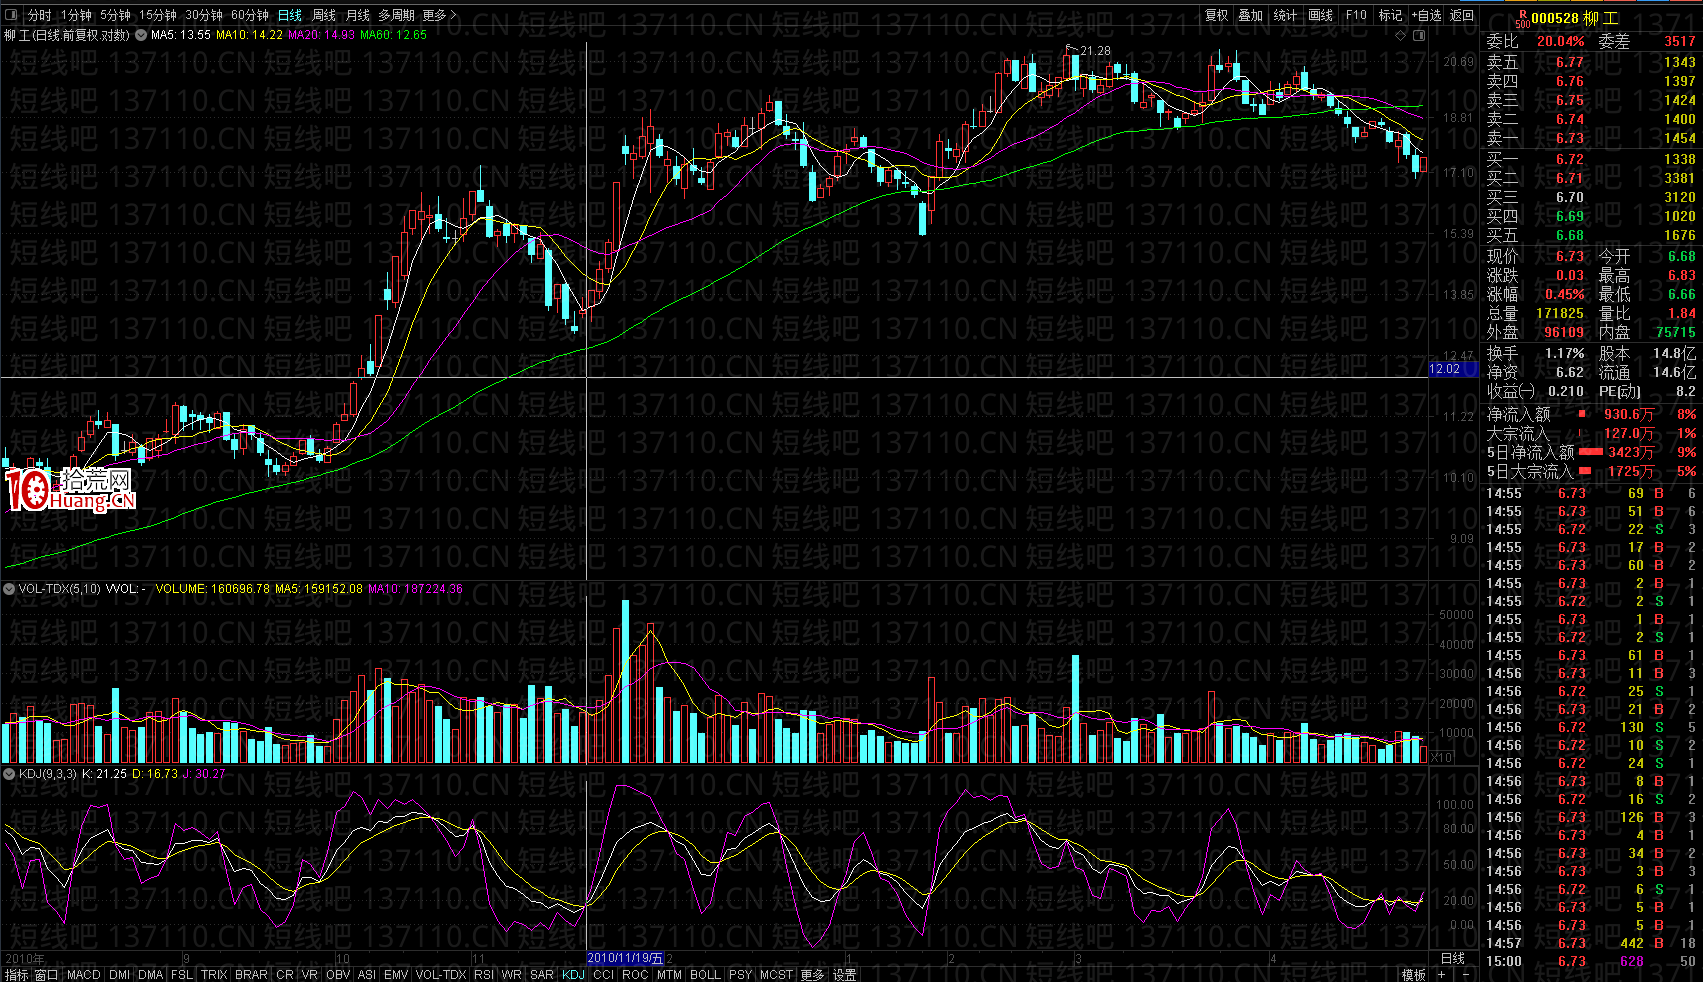
Task: Click the minus zoom-out button
Action: click(x=1466, y=975)
